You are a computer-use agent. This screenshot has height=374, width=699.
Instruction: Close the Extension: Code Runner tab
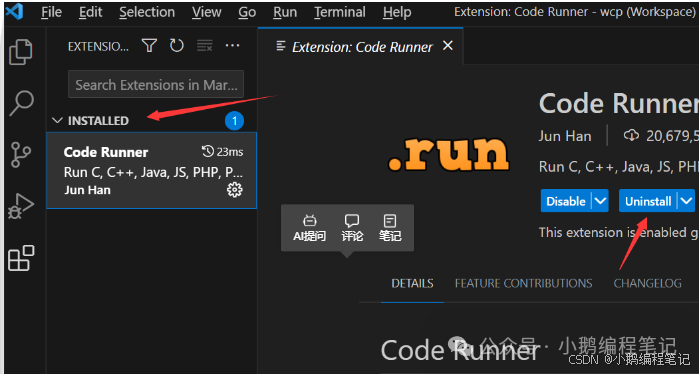(448, 45)
